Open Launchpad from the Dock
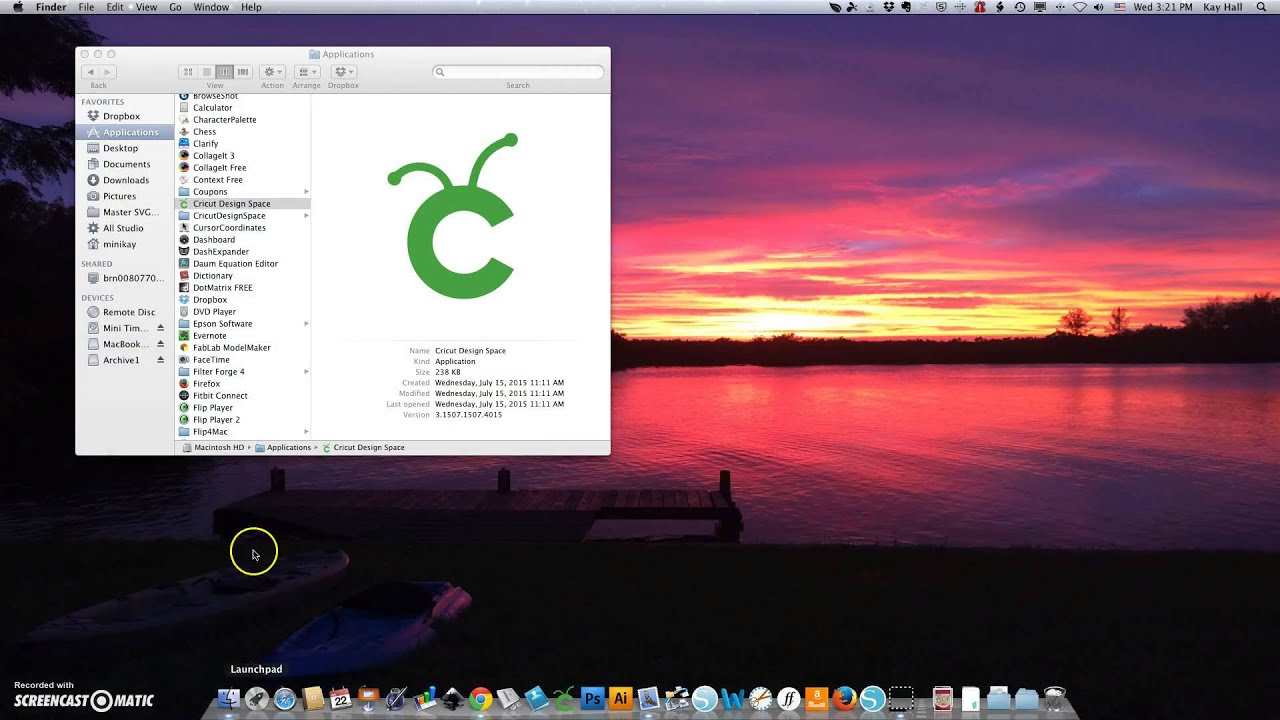 (256, 698)
